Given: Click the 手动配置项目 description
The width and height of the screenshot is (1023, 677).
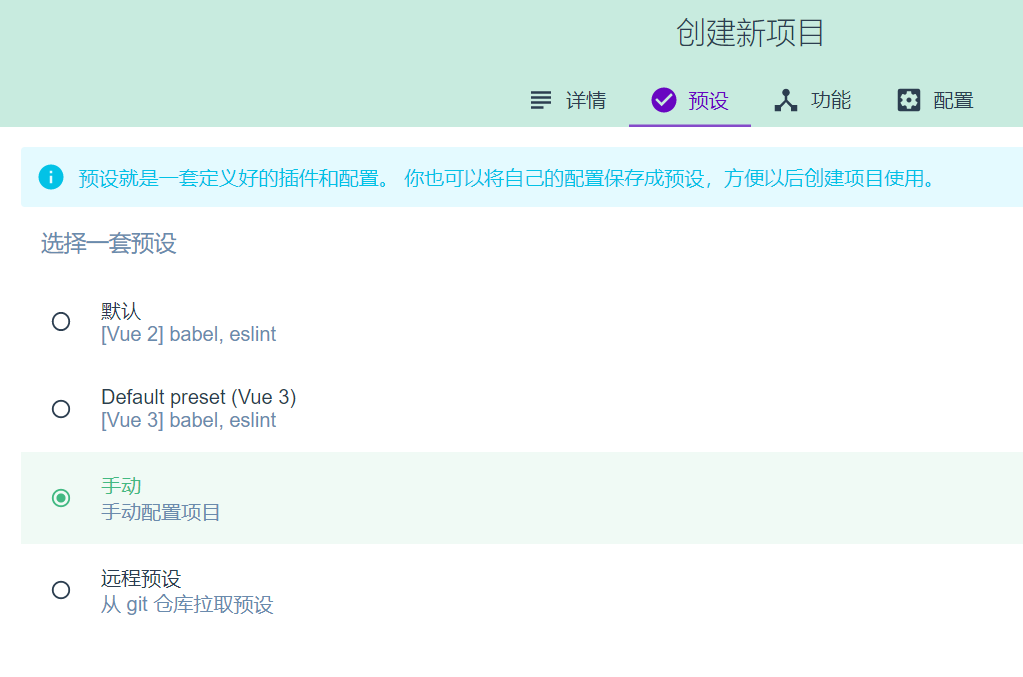Looking at the screenshot, I should 160,513.
